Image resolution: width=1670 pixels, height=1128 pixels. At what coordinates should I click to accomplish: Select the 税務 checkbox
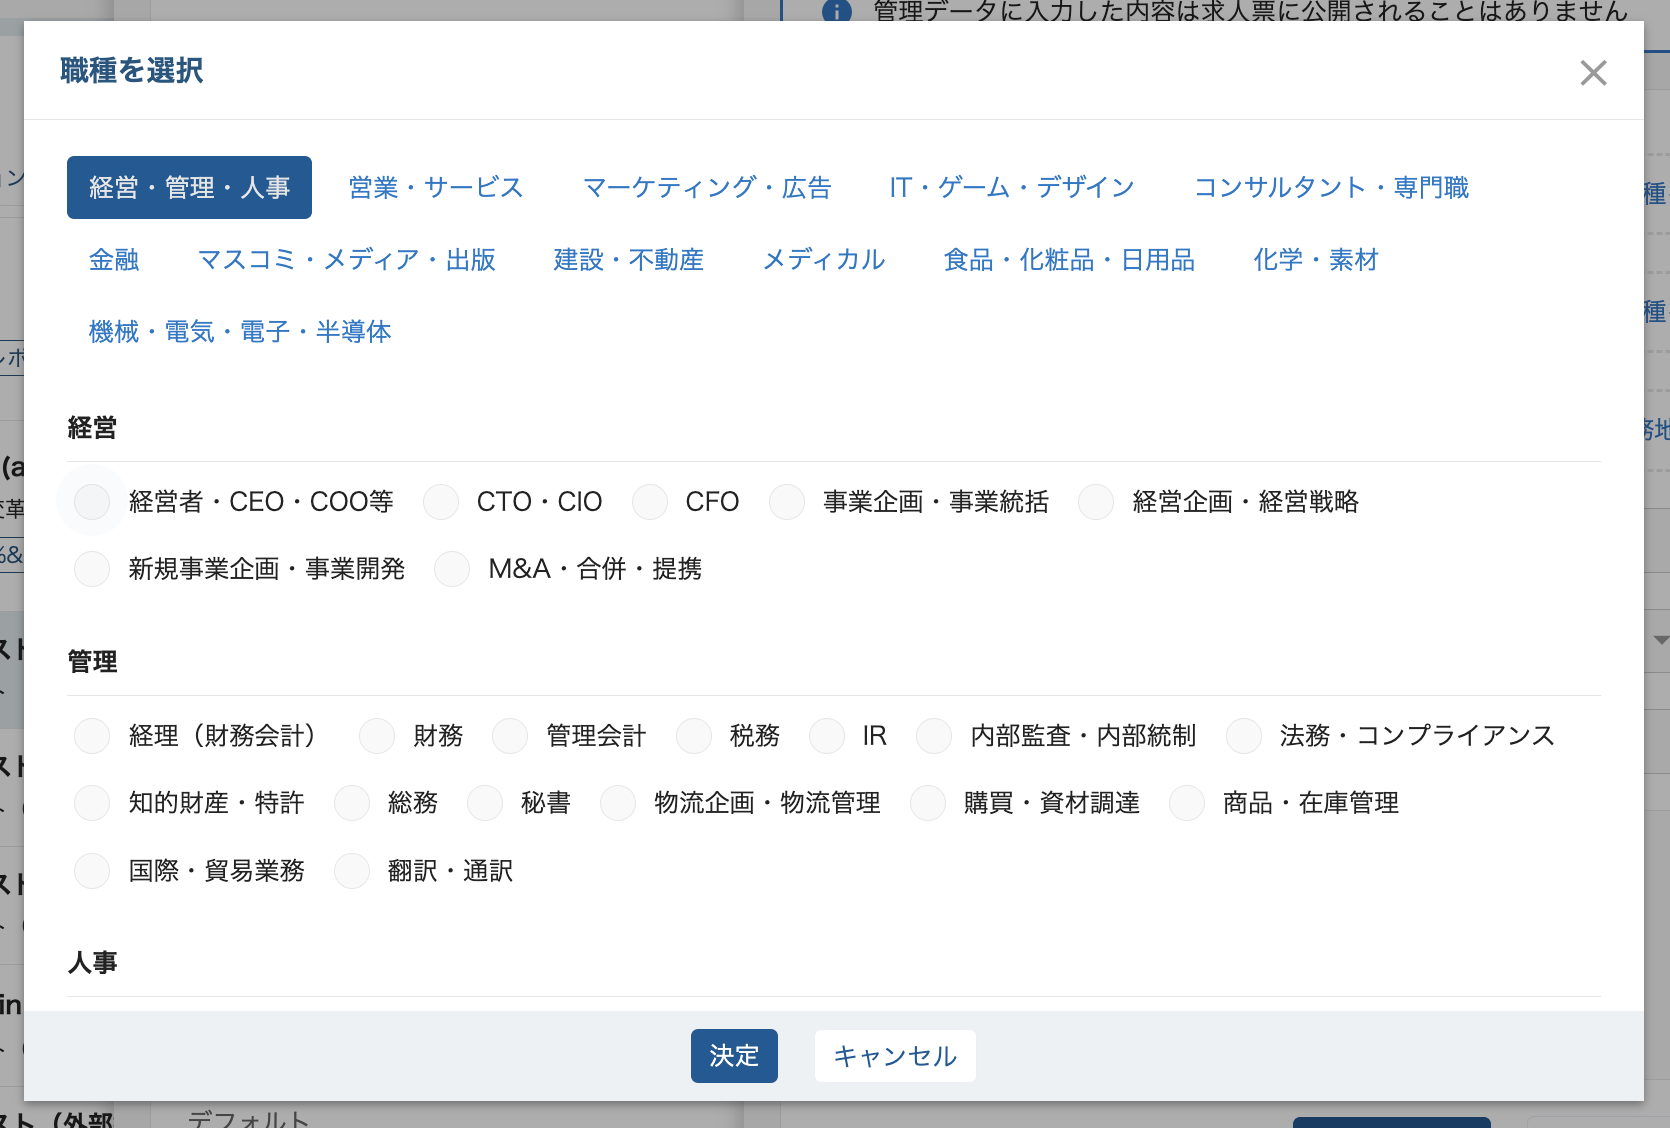(x=694, y=736)
